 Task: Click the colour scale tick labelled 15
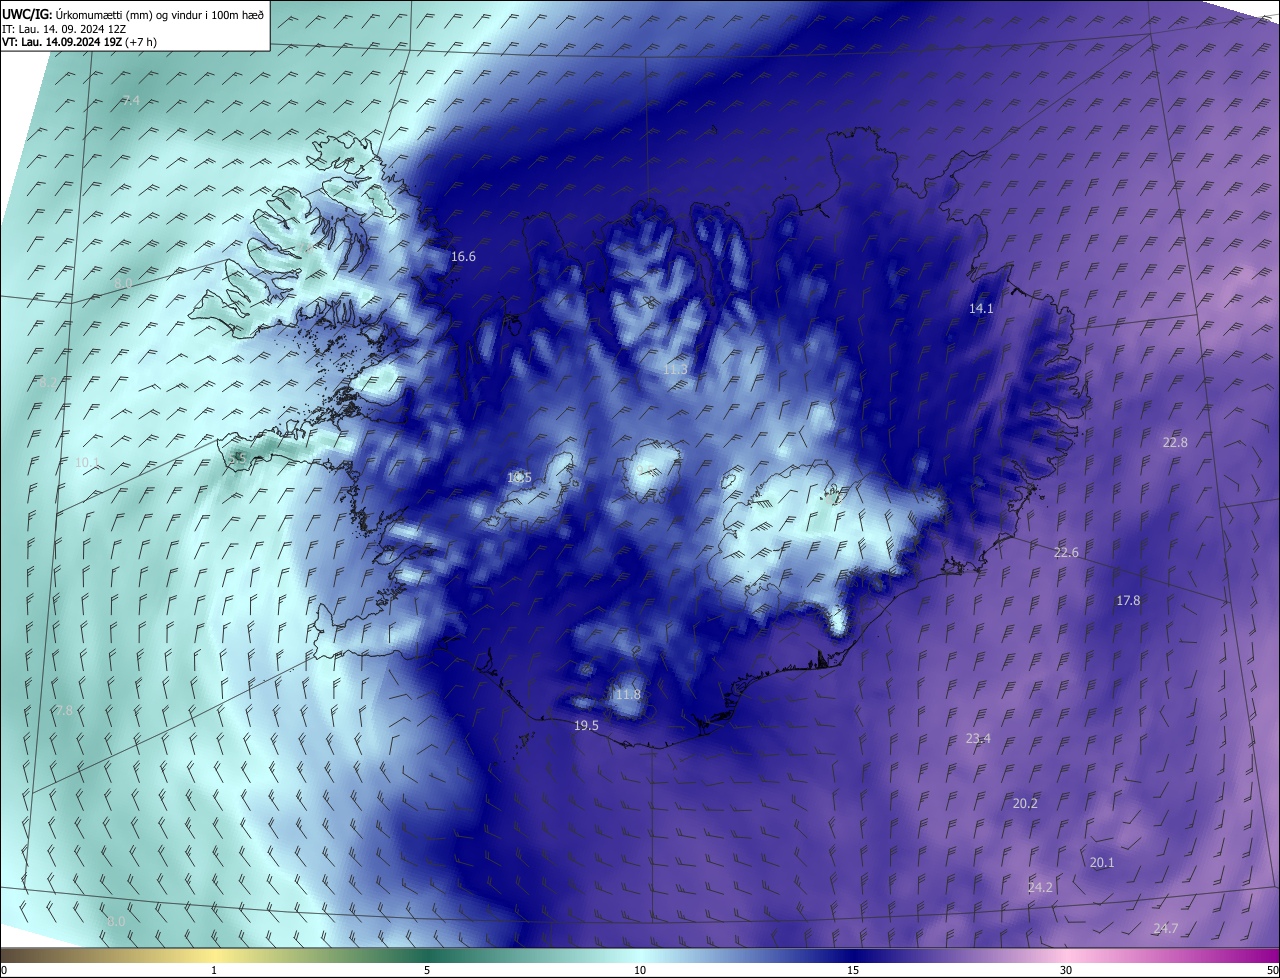[853, 971]
